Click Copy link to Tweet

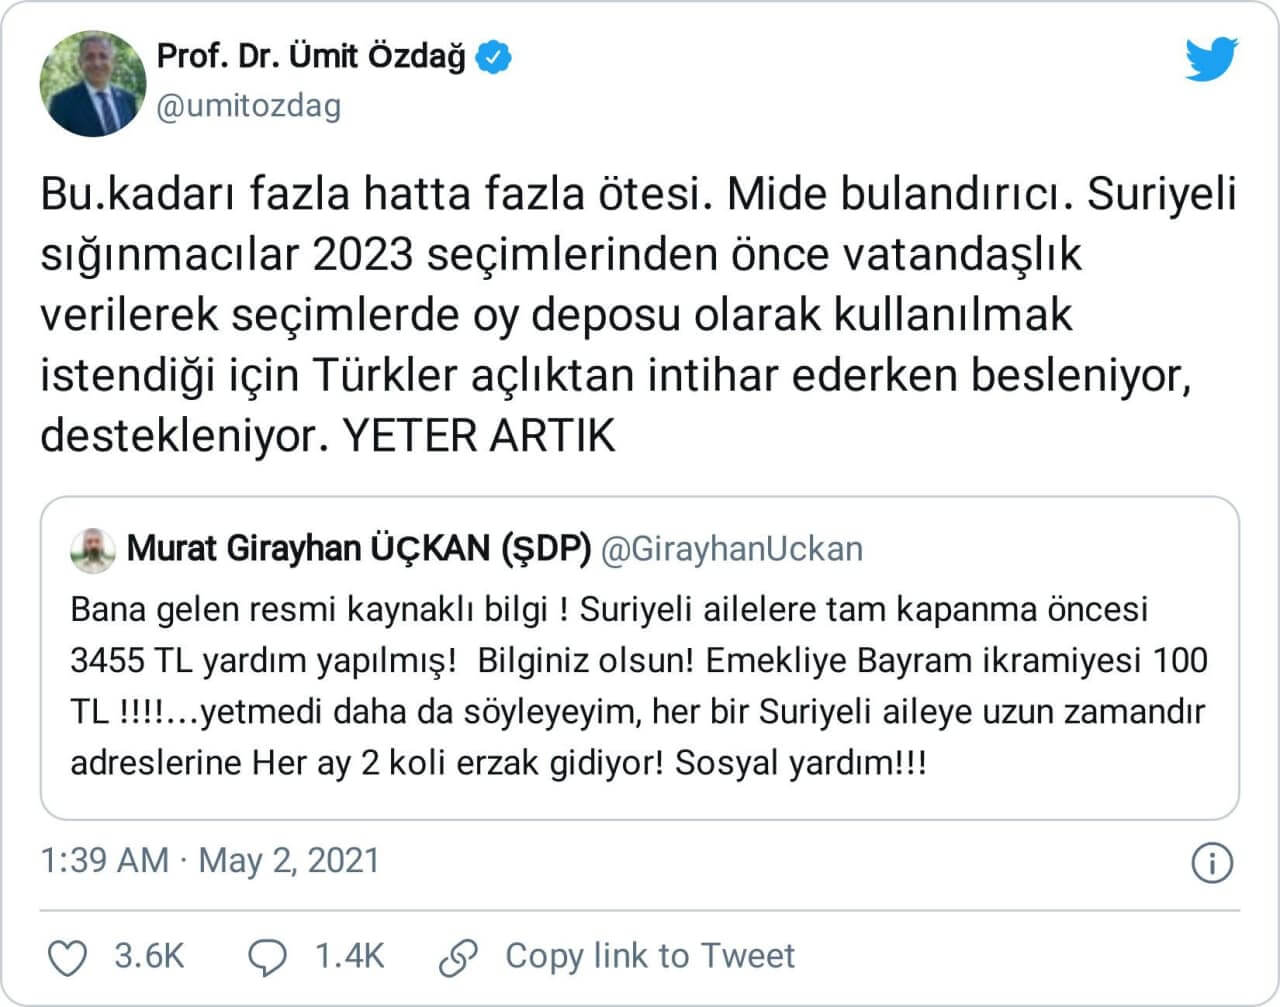pyautogui.click(x=650, y=956)
